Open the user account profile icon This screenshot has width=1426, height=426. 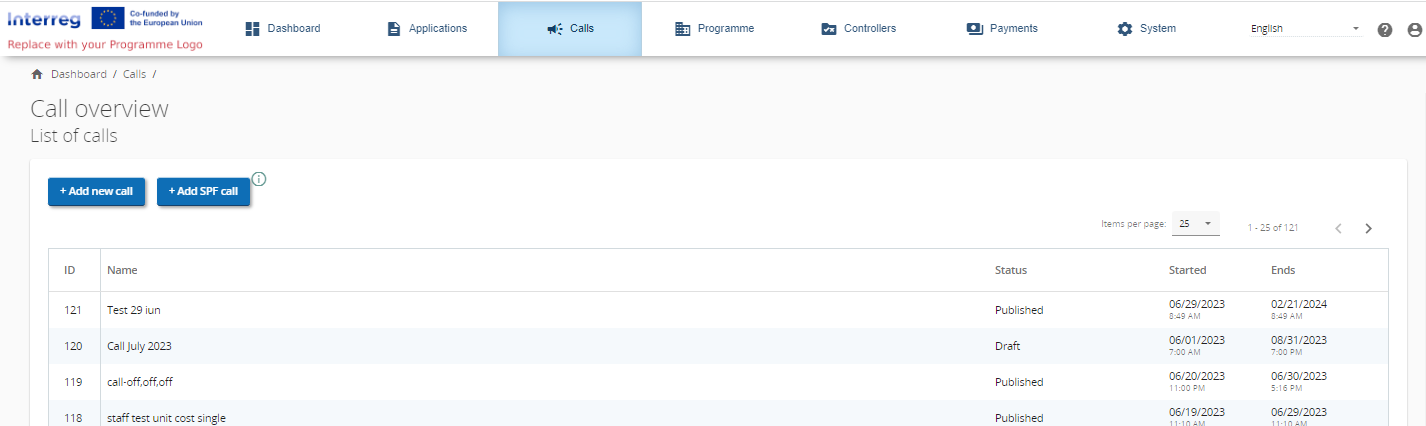1414,30
